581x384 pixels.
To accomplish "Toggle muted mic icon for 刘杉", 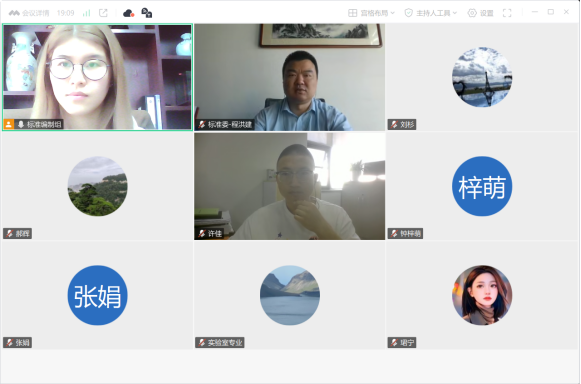I will [394, 125].
